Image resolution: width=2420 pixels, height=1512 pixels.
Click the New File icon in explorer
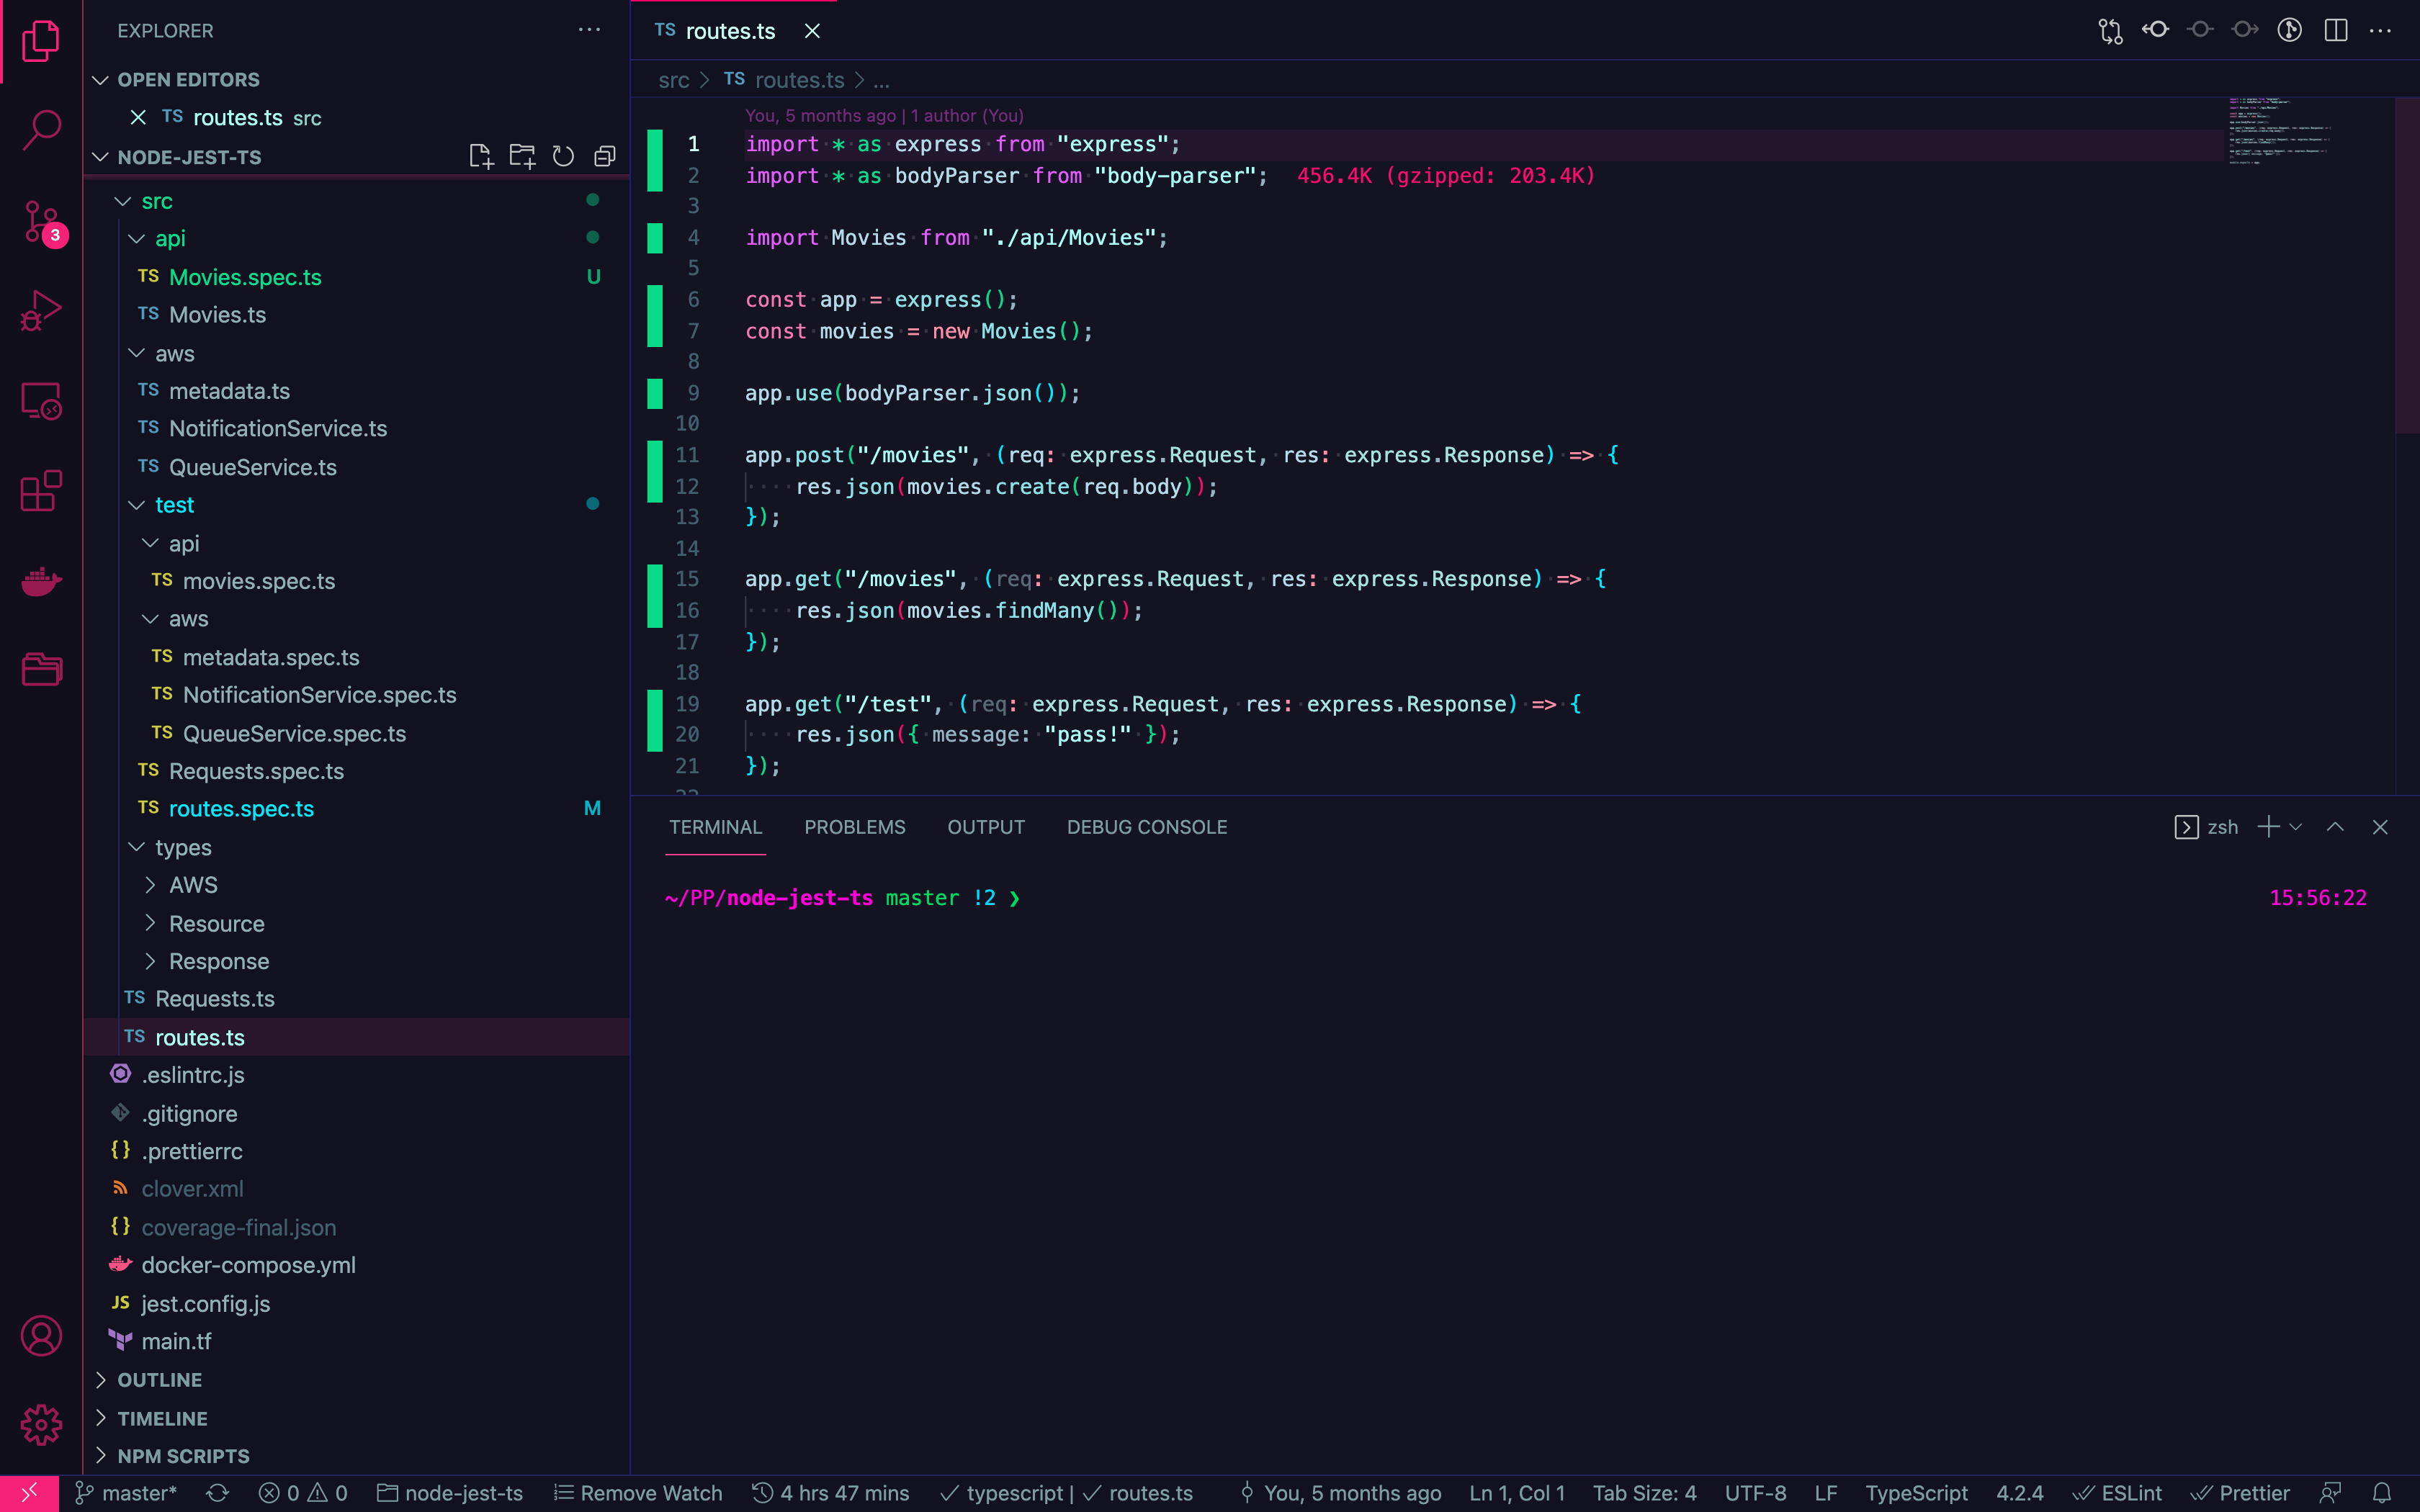click(x=481, y=156)
